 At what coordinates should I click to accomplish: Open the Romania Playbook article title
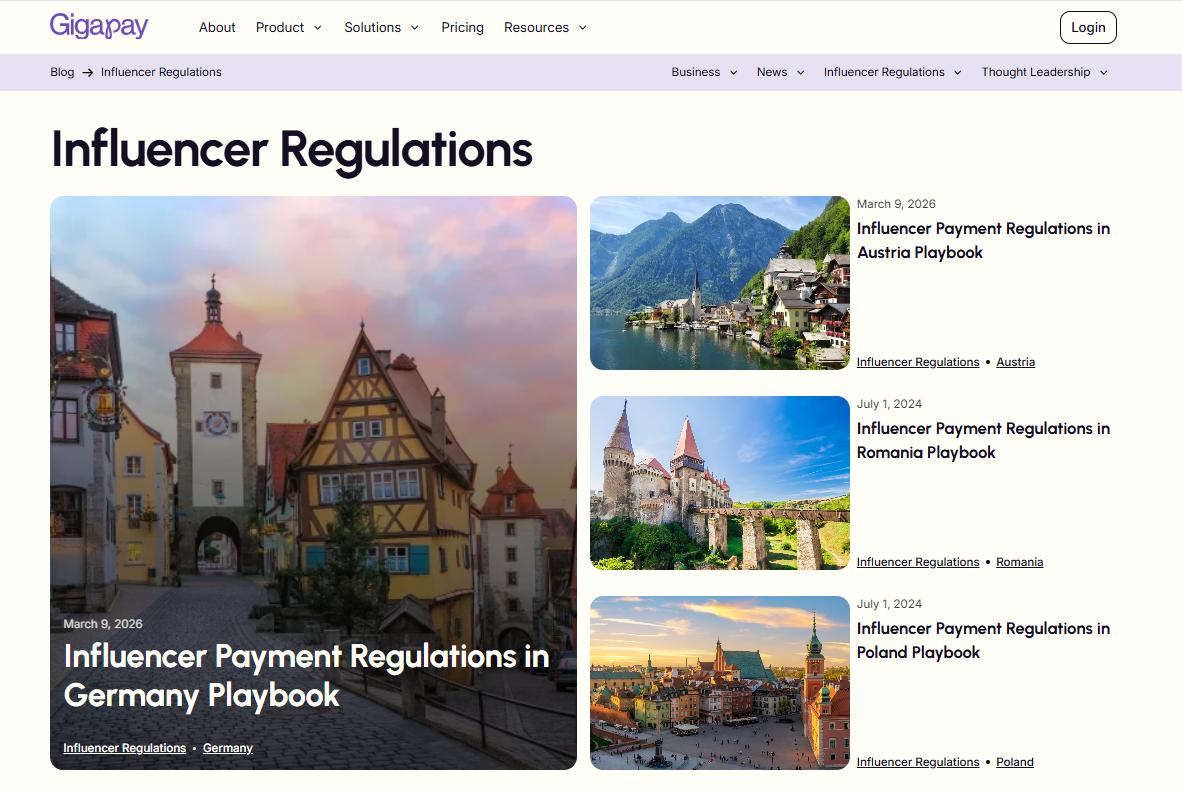[983, 440]
